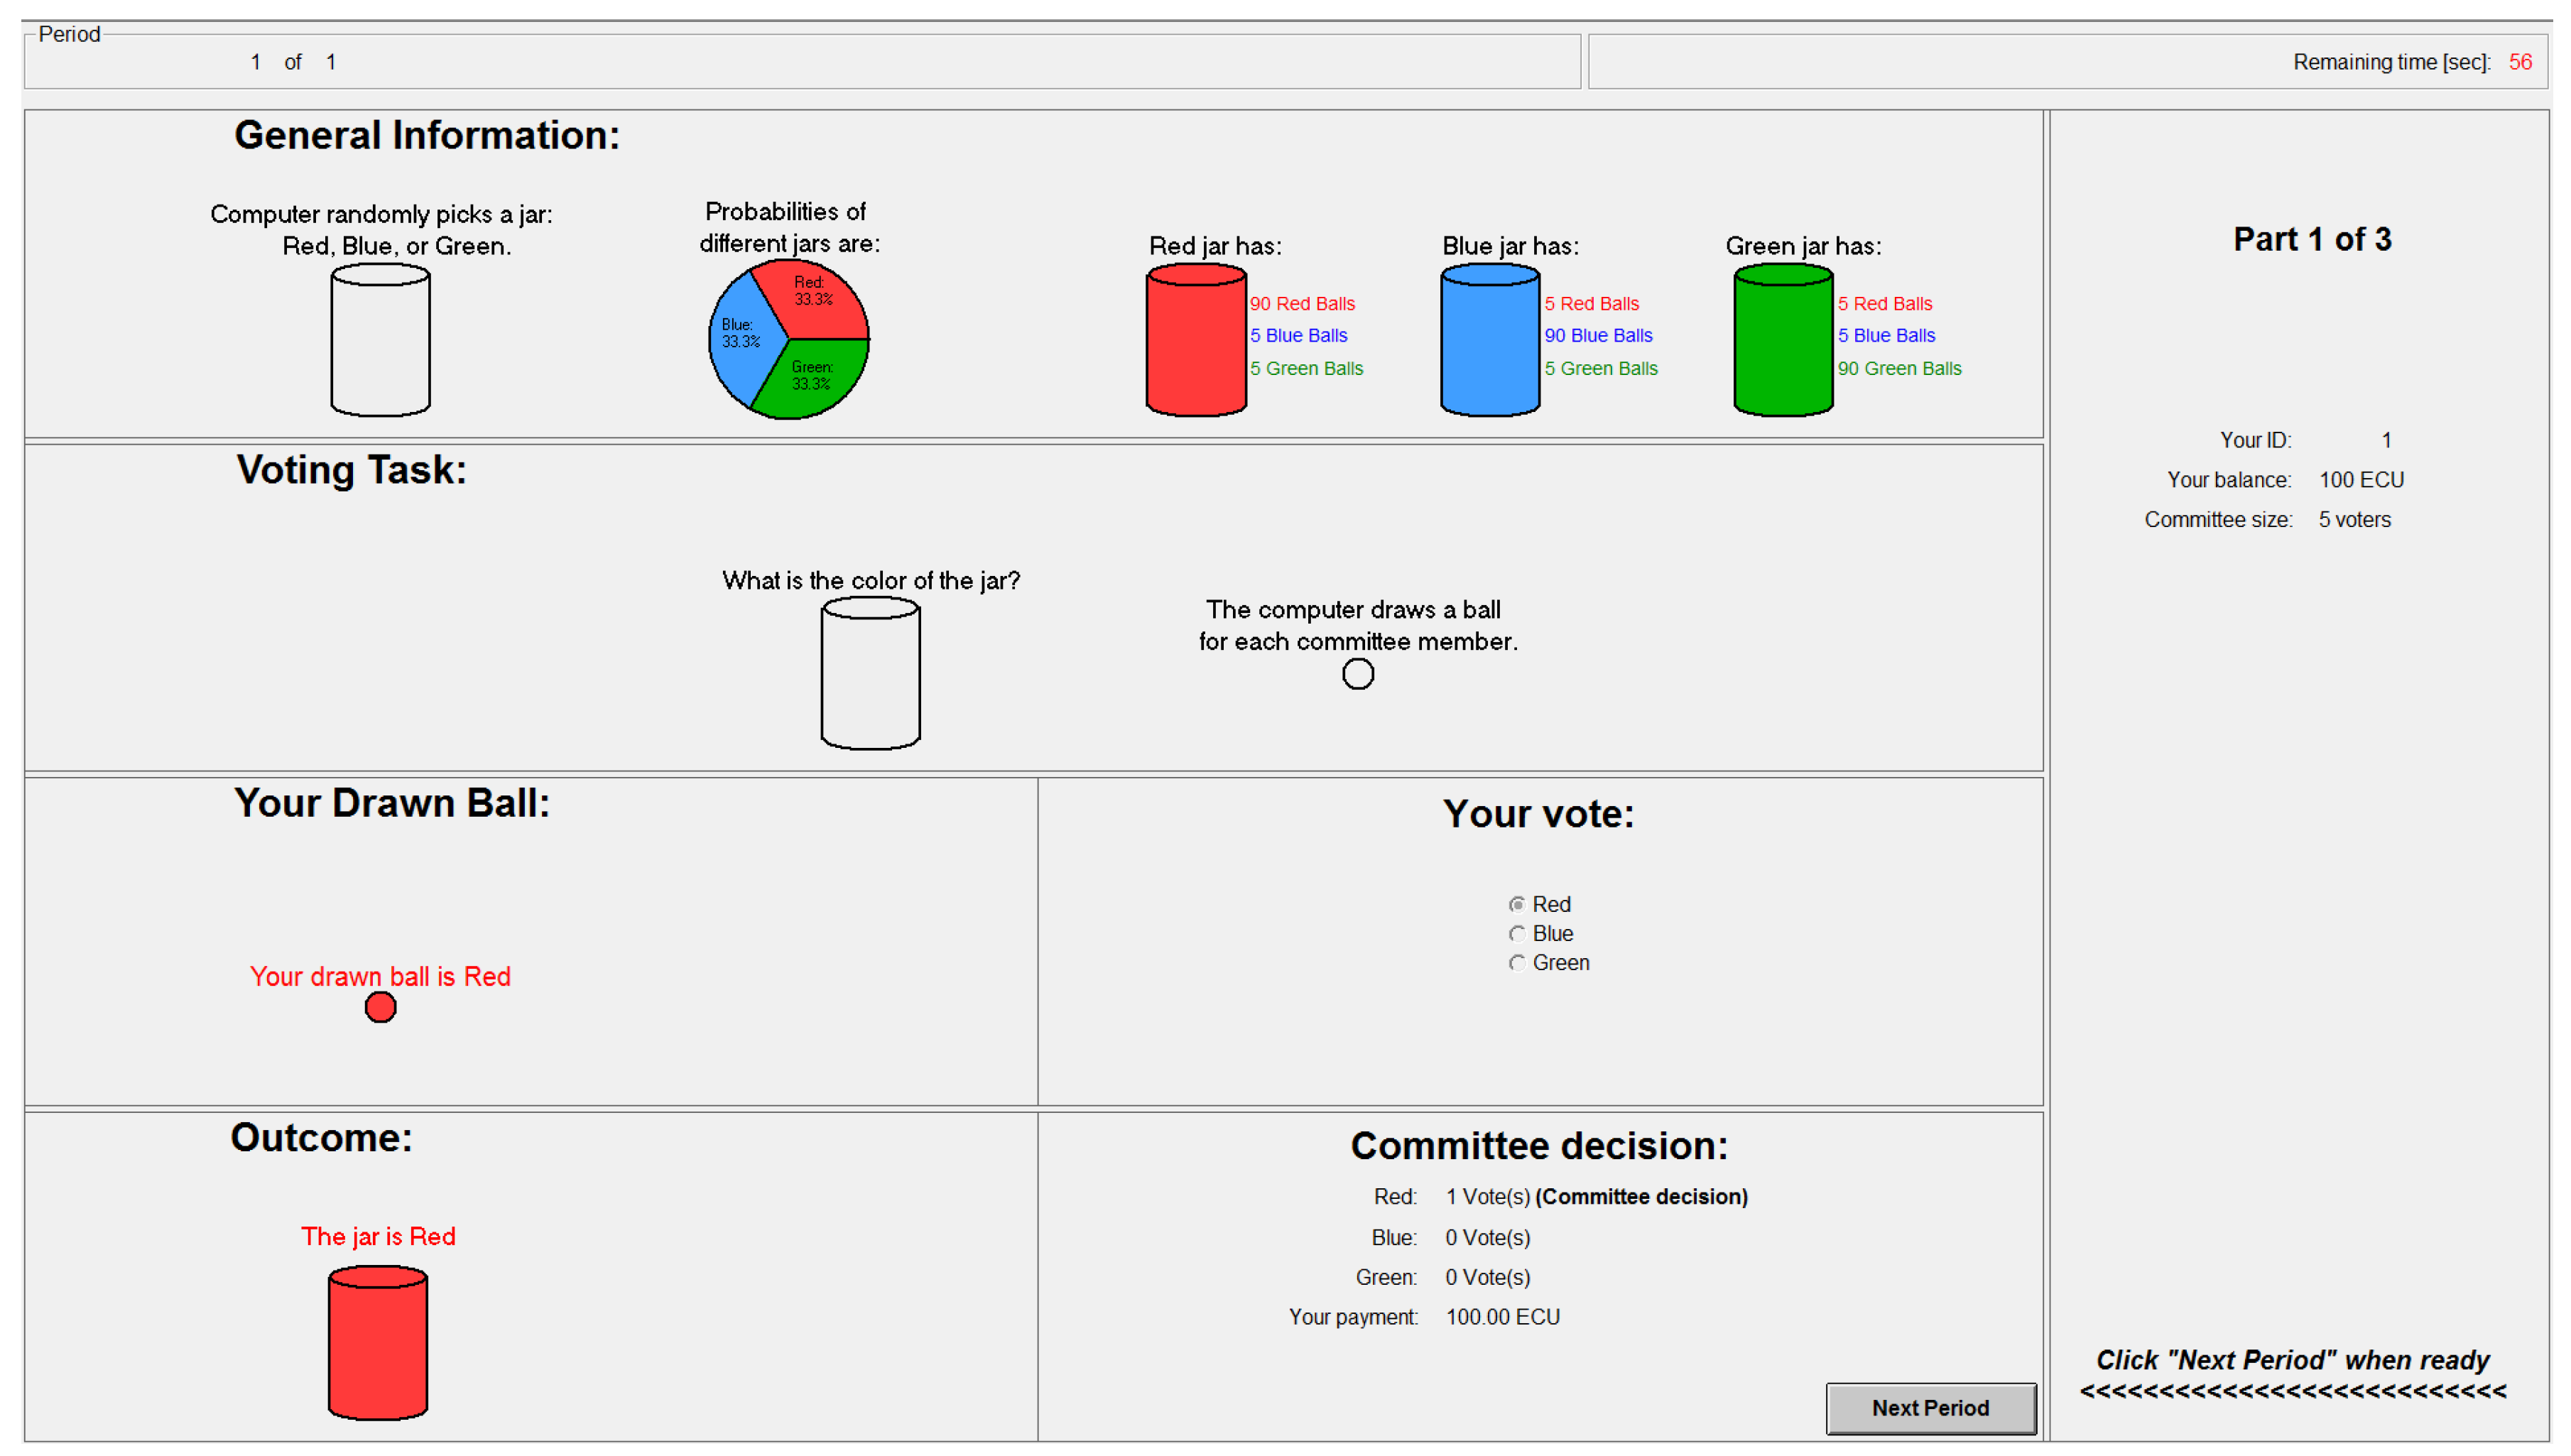Select the Green vote radio button

[1517, 962]
